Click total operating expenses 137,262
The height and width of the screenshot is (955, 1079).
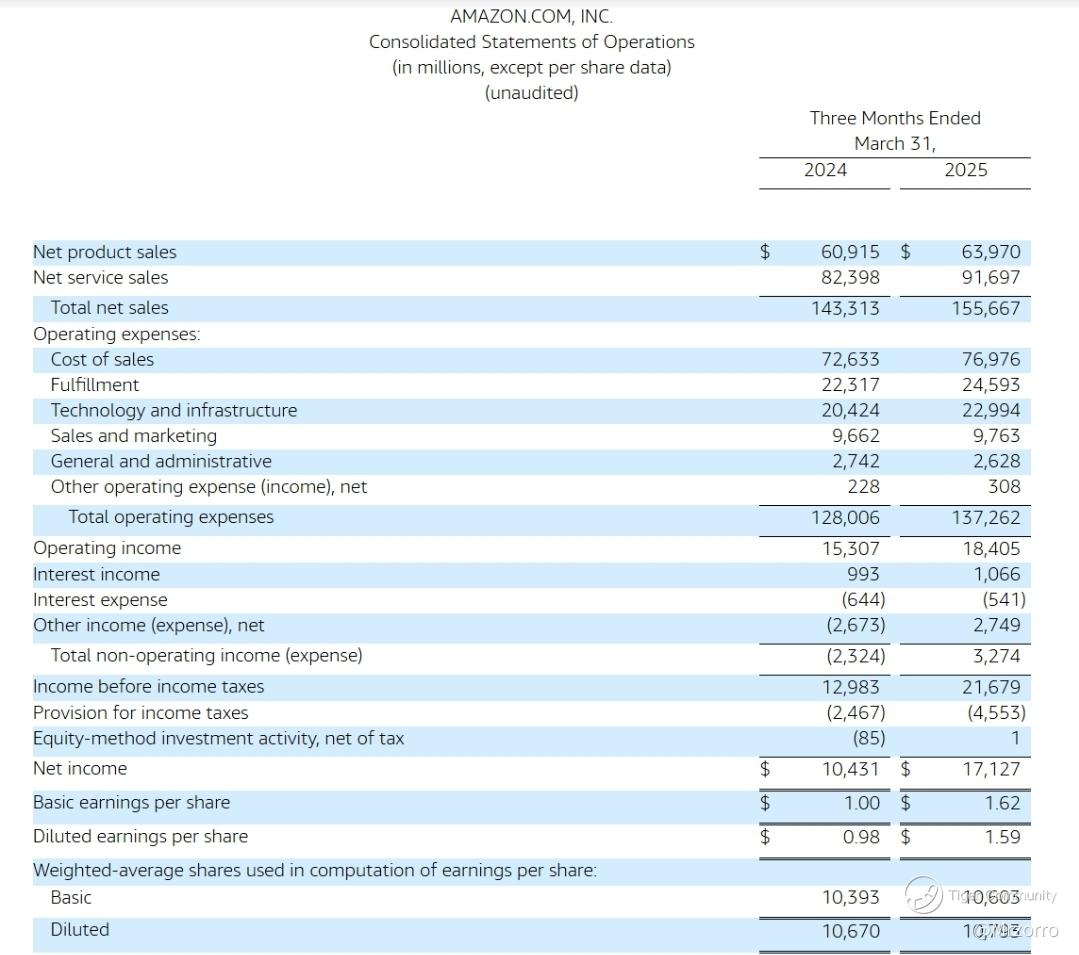(x=986, y=517)
